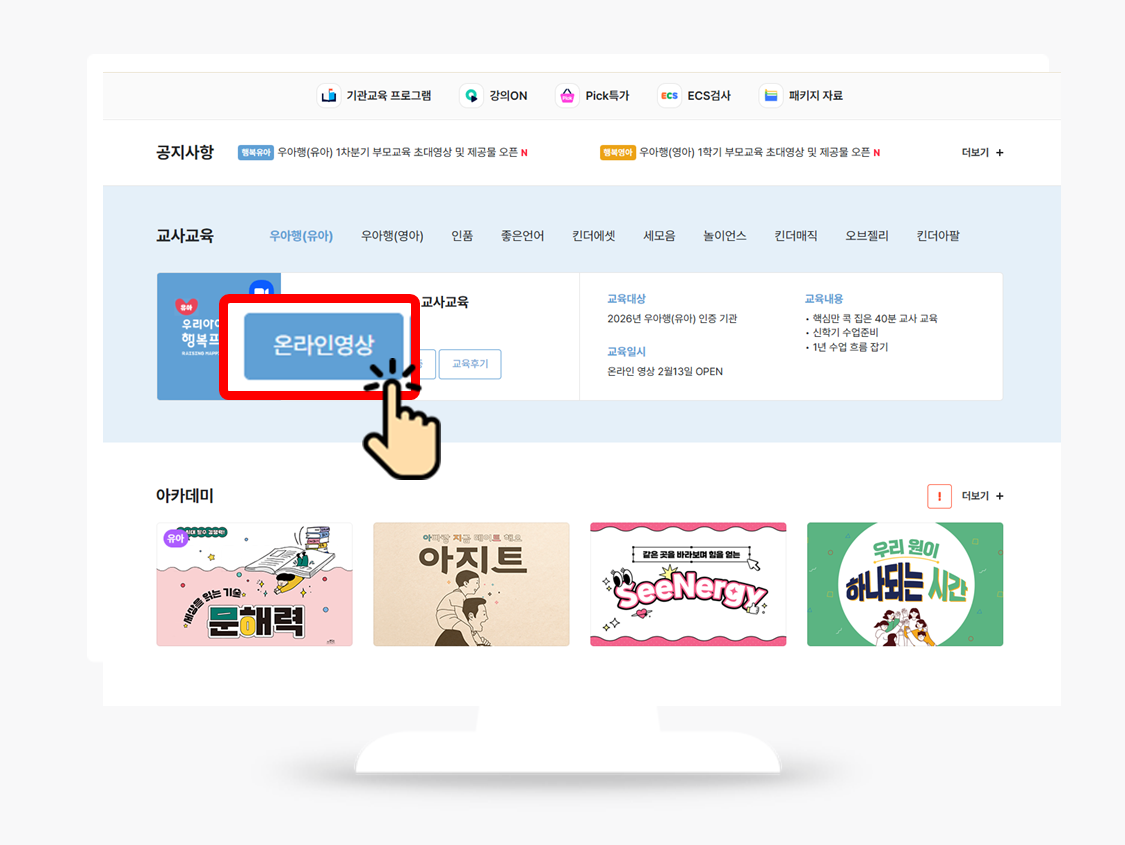Choose the 킨더아필 tab
Image resolution: width=1125 pixels, height=845 pixels.
coord(938,235)
